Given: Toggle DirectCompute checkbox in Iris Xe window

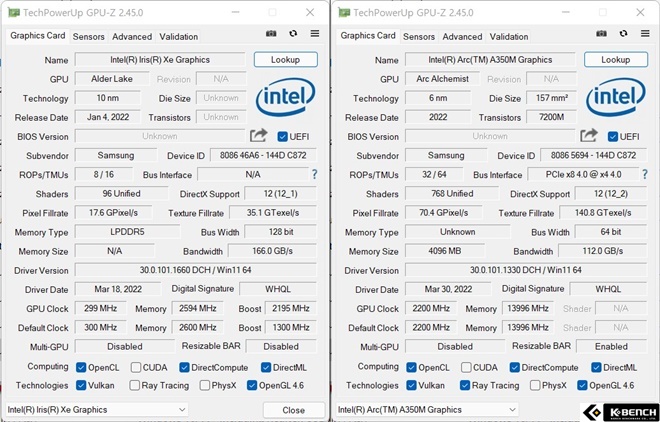Looking at the screenshot, I should click(x=184, y=367).
